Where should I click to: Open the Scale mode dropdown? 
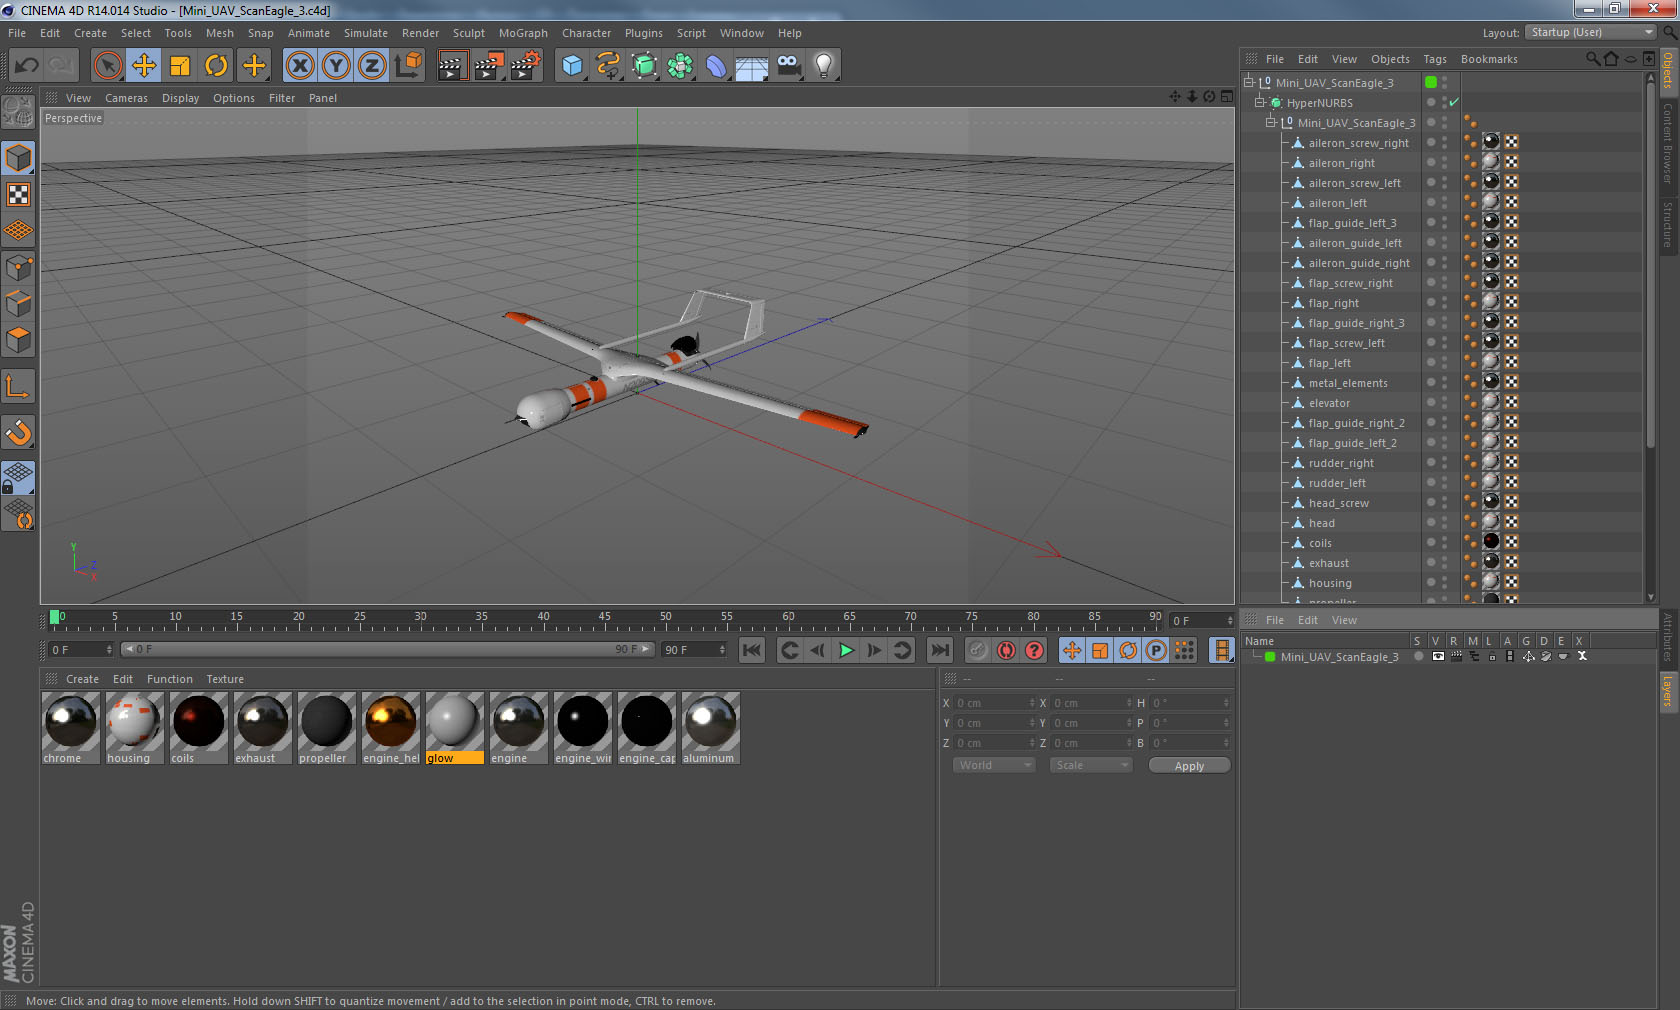1090,765
